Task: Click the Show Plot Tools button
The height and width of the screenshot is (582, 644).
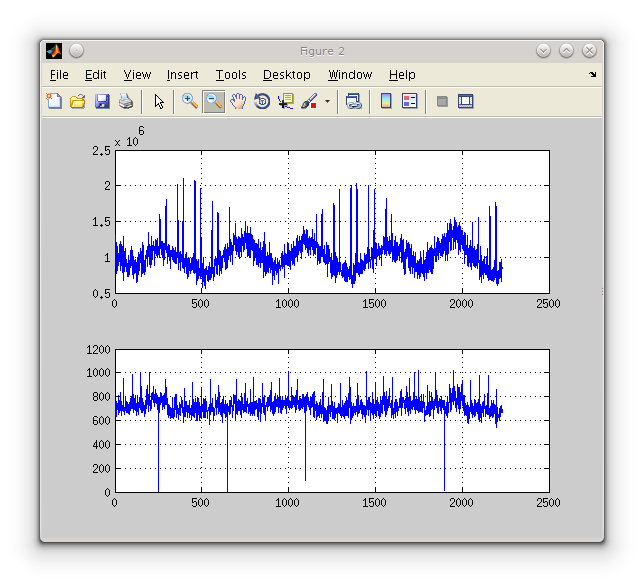Action: pos(465,101)
